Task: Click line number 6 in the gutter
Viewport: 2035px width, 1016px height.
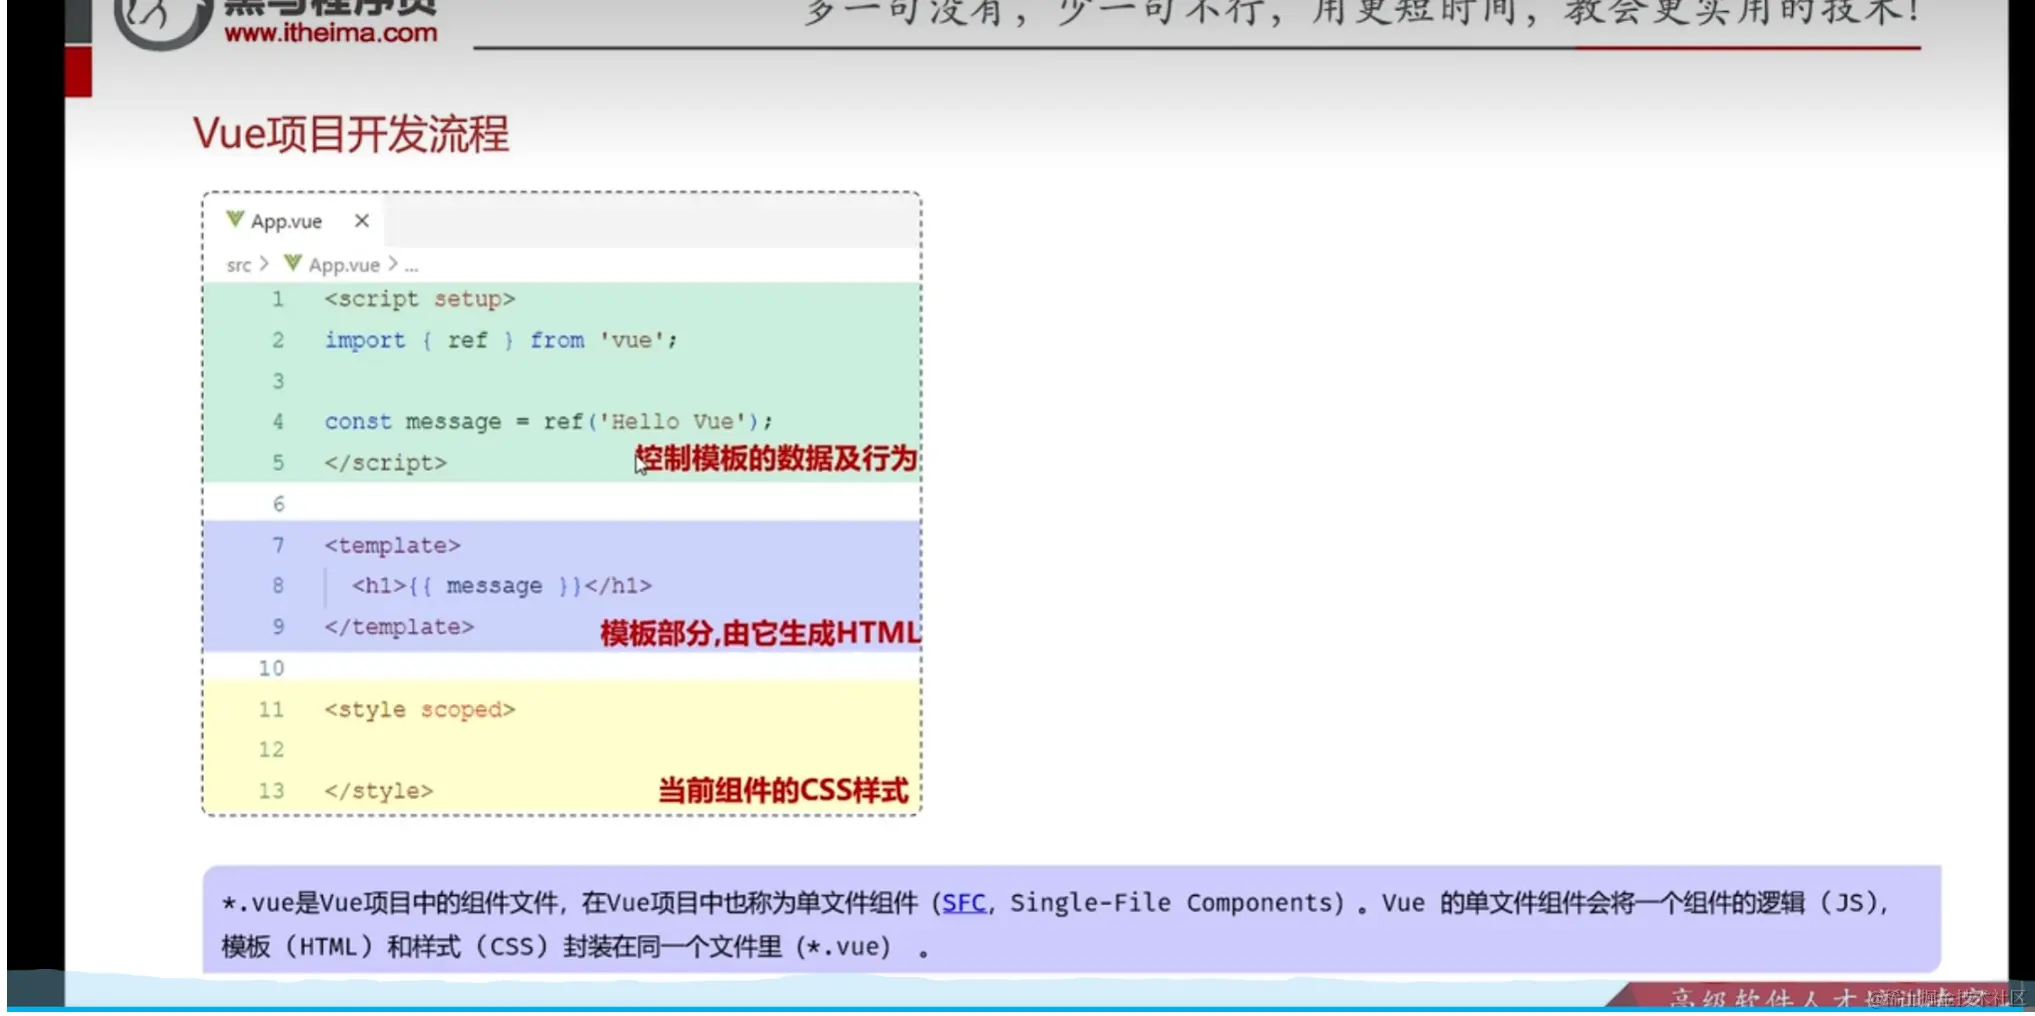Action: pyautogui.click(x=279, y=504)
